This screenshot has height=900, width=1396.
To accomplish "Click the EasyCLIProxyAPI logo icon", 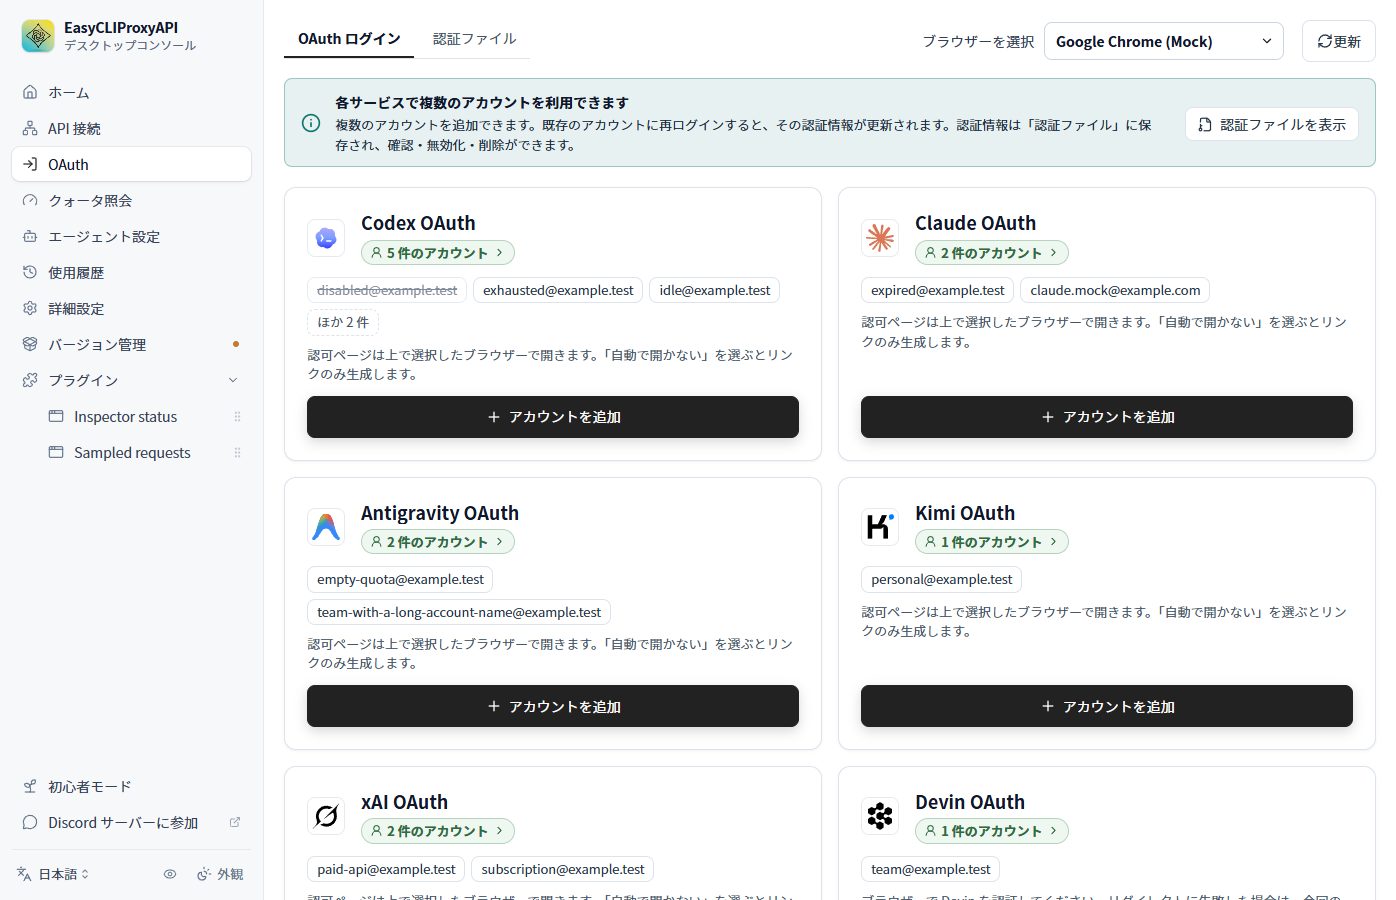I will tap(38, 36).
